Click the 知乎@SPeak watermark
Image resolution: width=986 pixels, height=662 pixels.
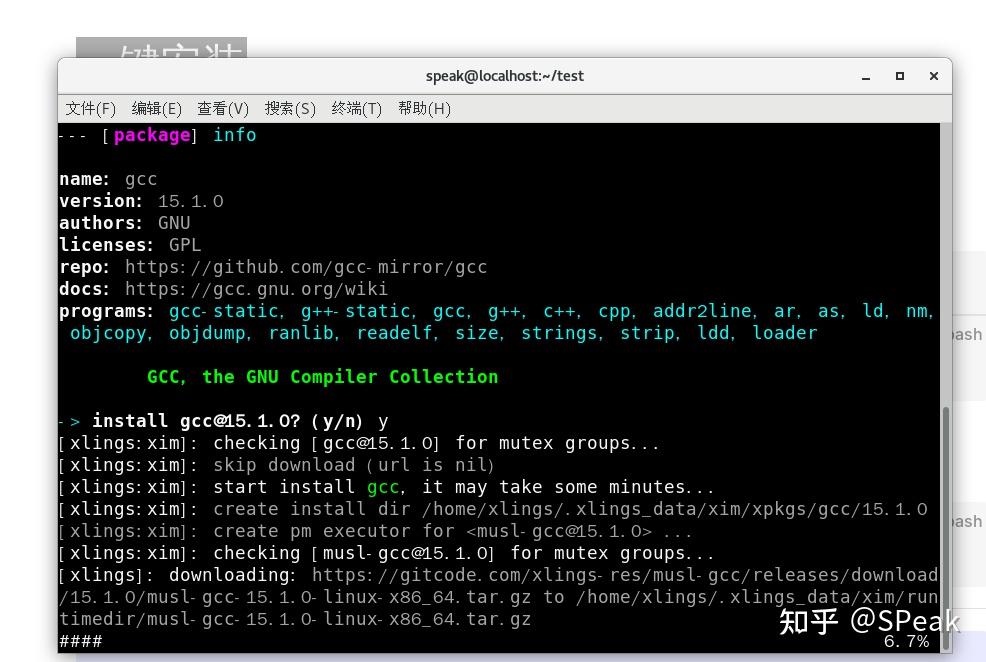(x=868, y=622)
